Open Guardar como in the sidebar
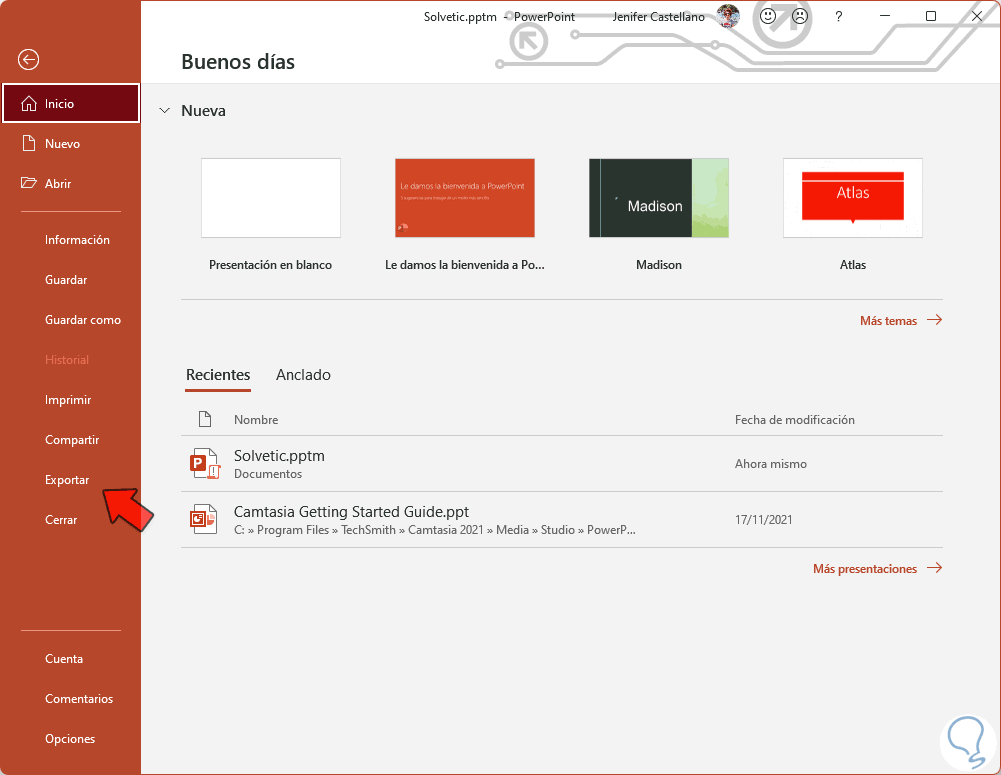1001x775 pixels. (83, 320)
